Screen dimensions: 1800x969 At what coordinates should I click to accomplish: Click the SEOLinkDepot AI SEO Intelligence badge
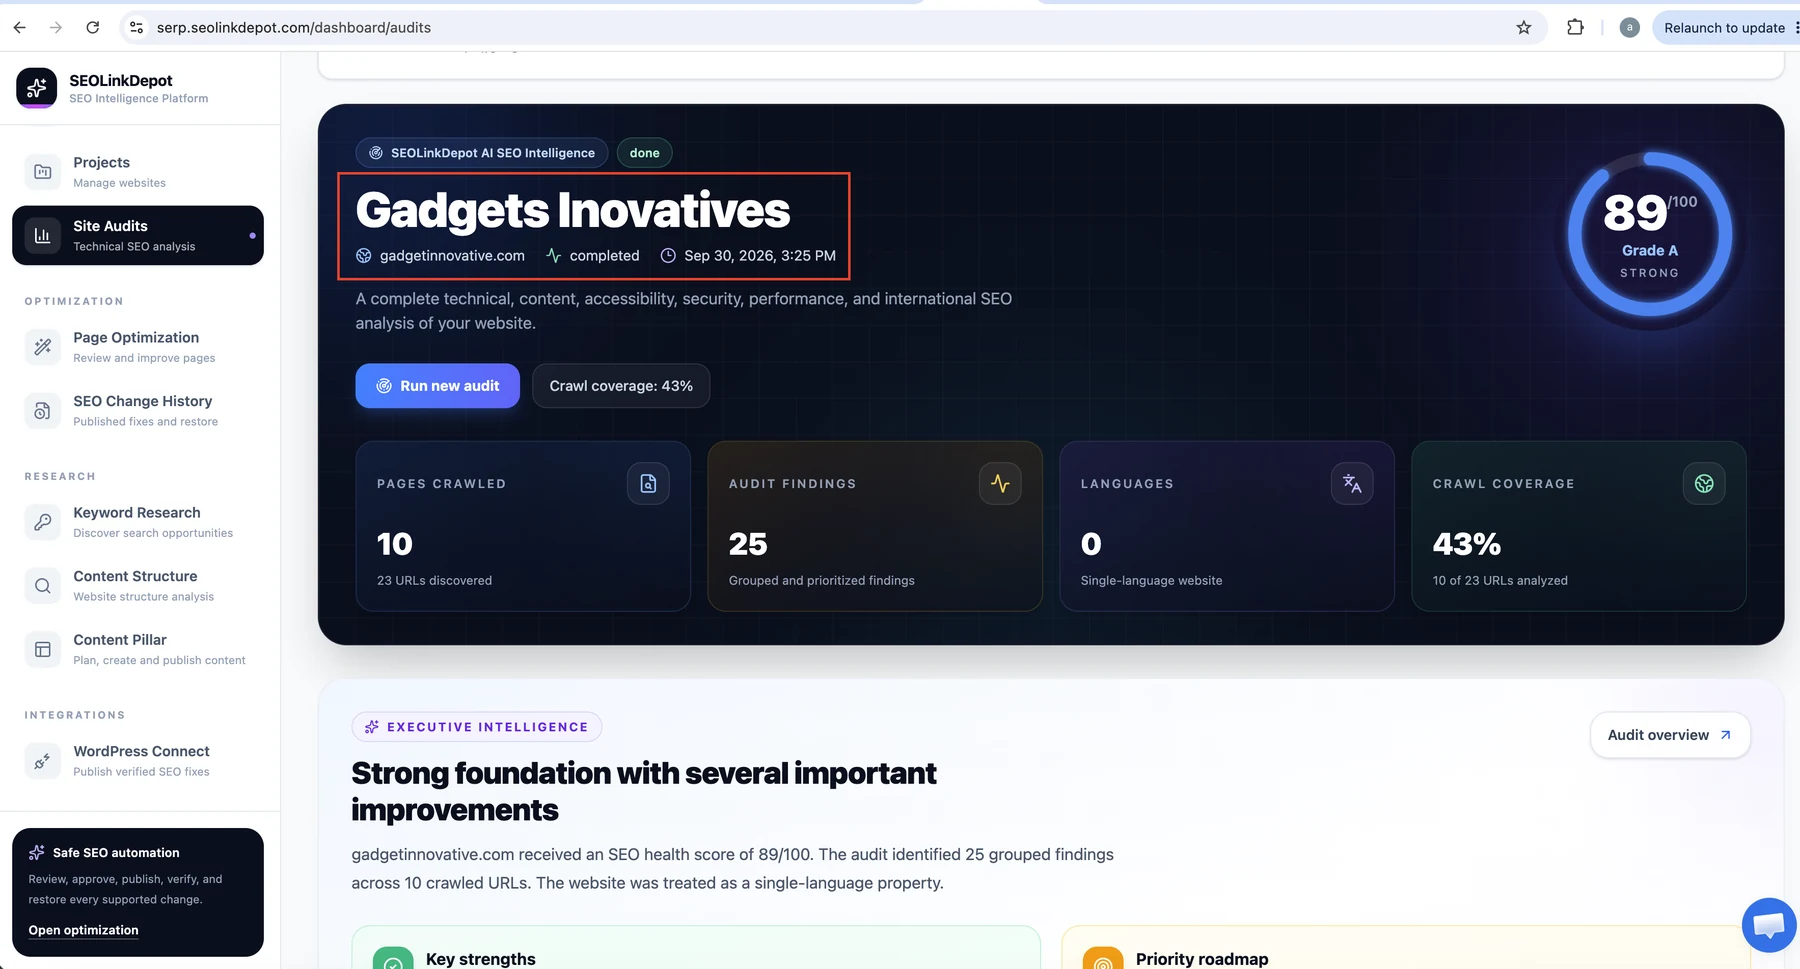coord(482,153)
